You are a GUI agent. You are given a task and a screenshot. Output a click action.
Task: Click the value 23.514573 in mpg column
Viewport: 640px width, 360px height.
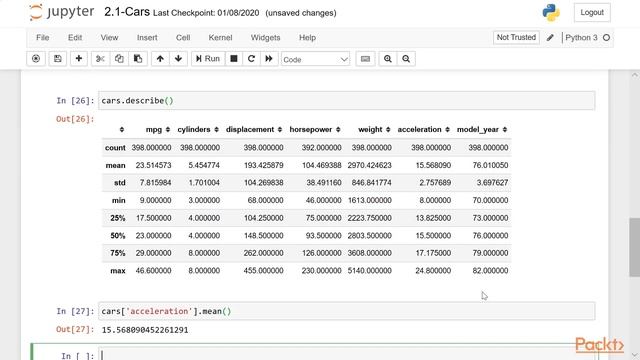point(153,165)
